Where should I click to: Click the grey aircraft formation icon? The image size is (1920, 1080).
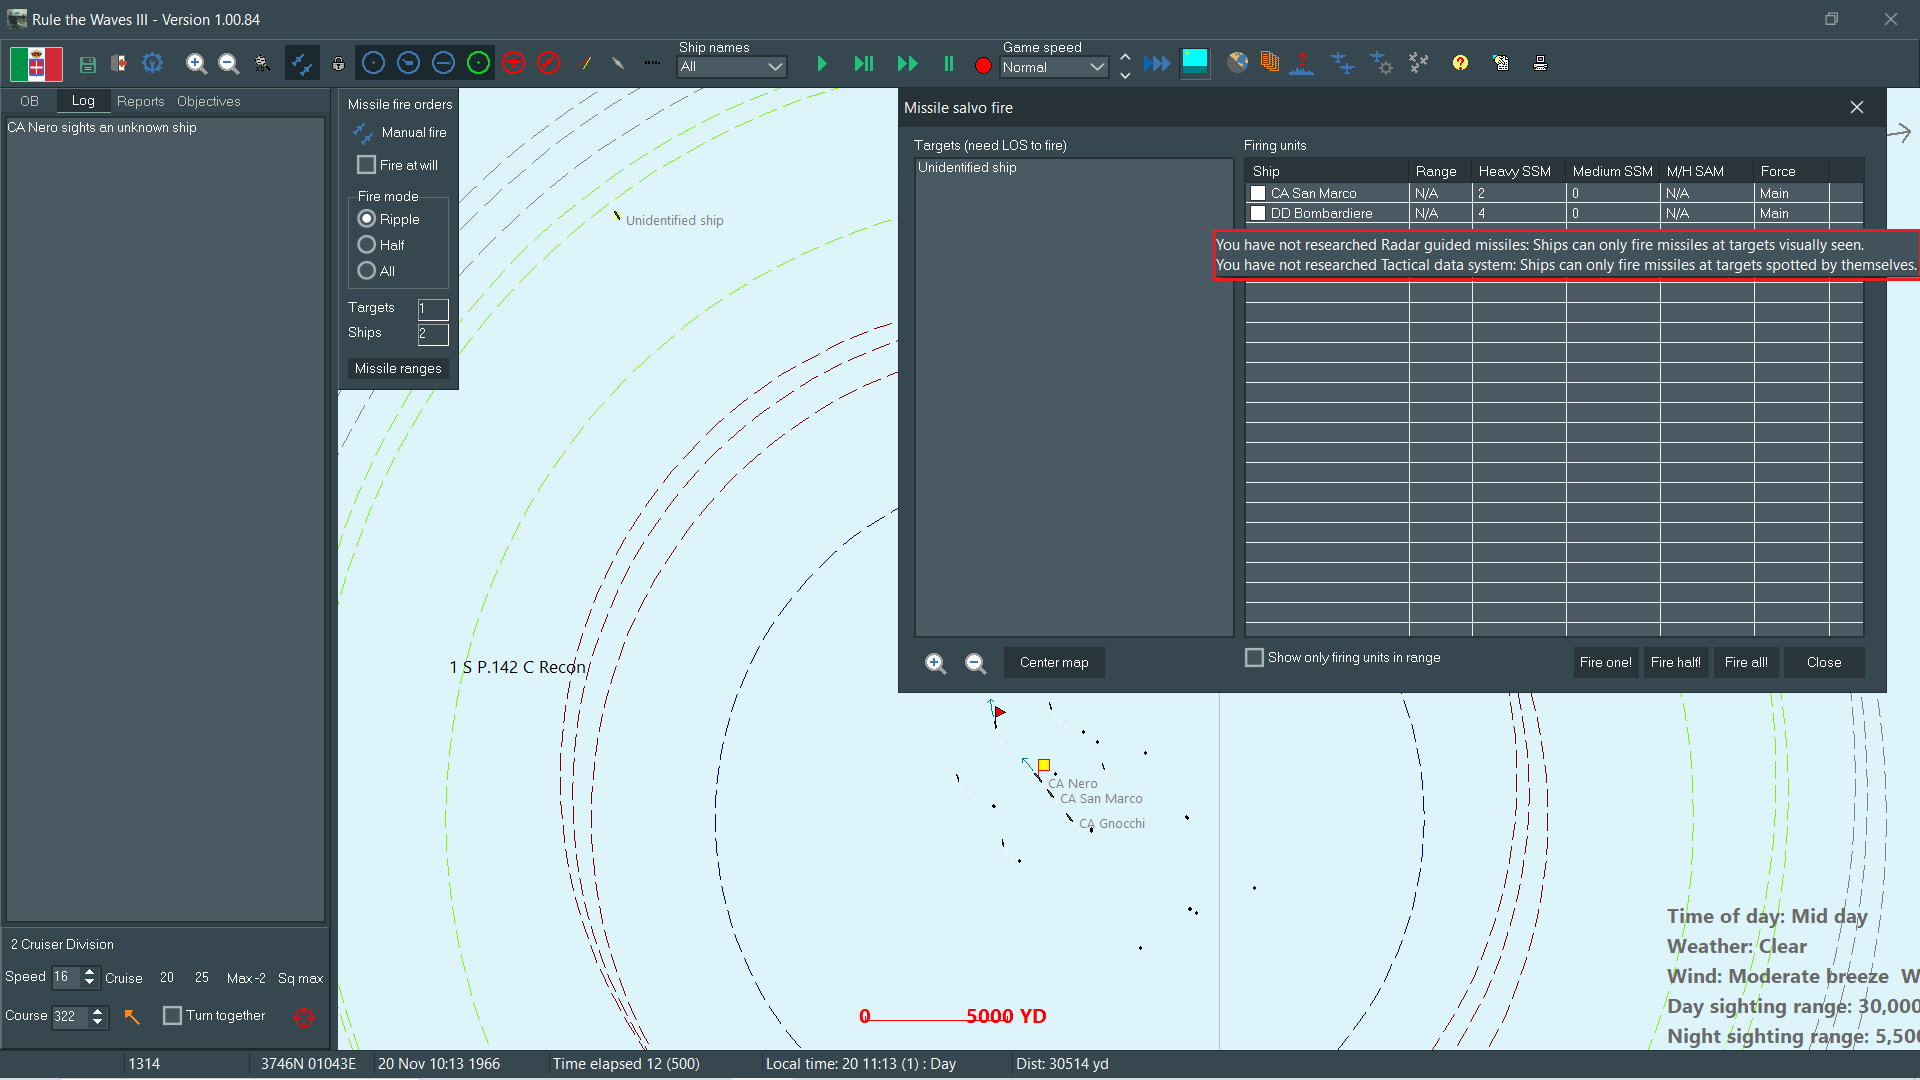click(x=1418, y=63)
